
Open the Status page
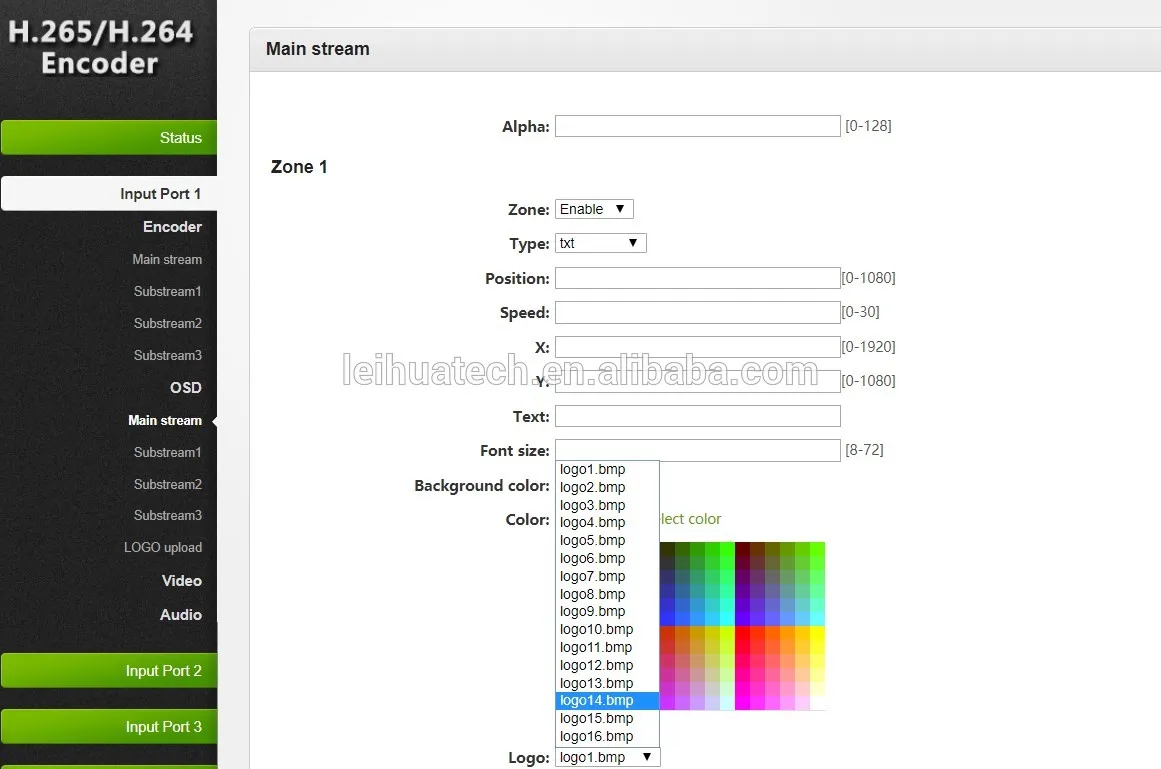point(109,138)
